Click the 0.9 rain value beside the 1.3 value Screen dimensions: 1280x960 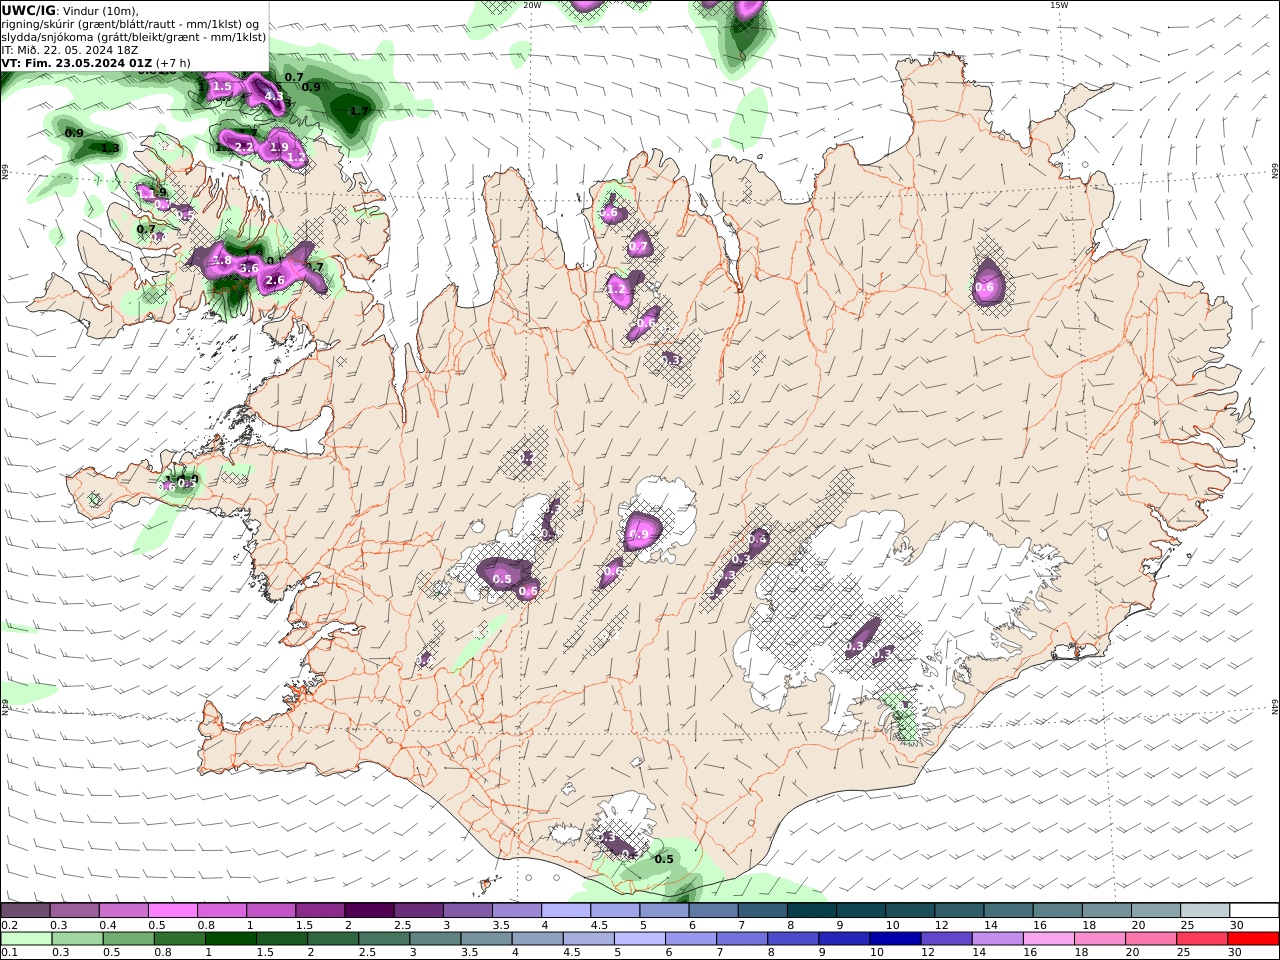pyautogui.click(x=74, y=133)
